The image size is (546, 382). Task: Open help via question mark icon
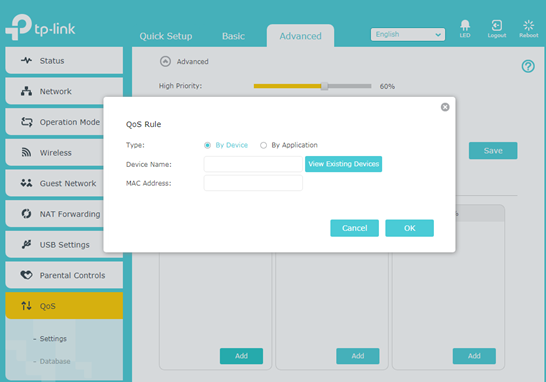tap(528, 66)
